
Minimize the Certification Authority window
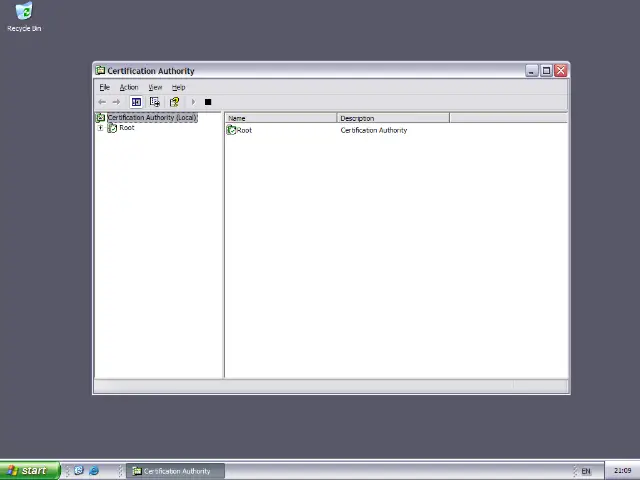[531, 71]
